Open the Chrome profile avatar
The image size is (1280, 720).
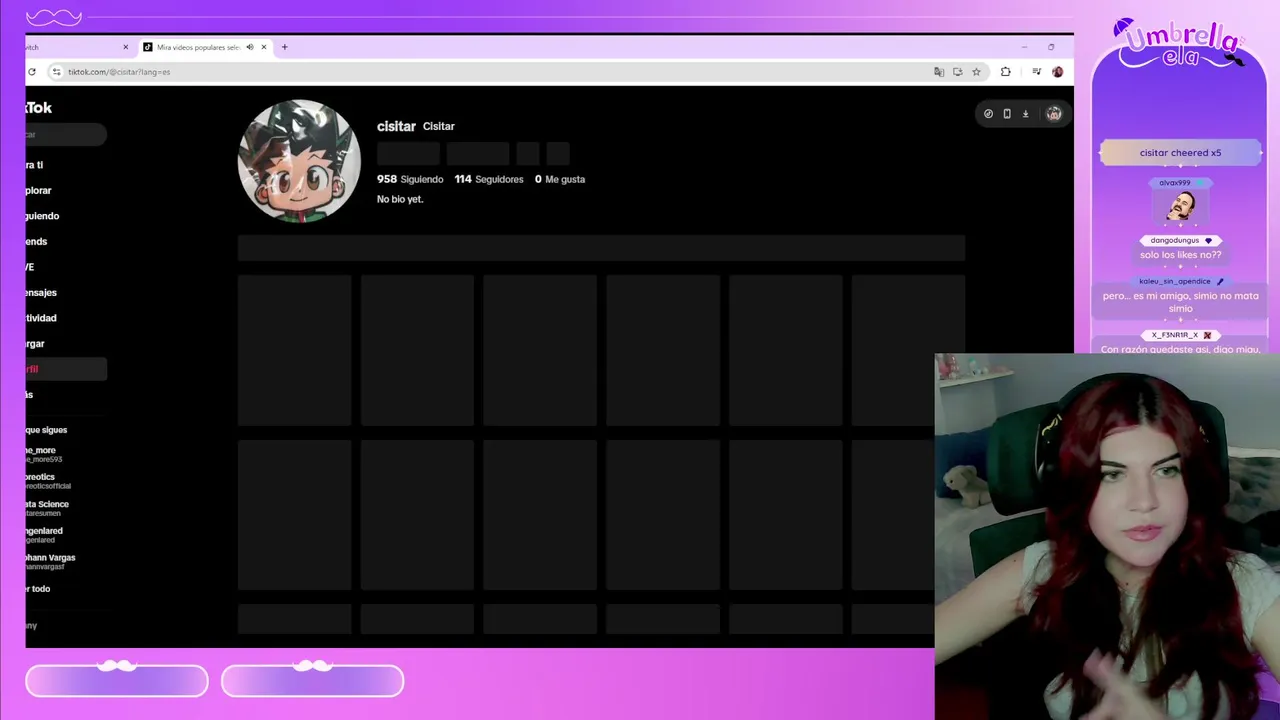[x=1057, y=72]
